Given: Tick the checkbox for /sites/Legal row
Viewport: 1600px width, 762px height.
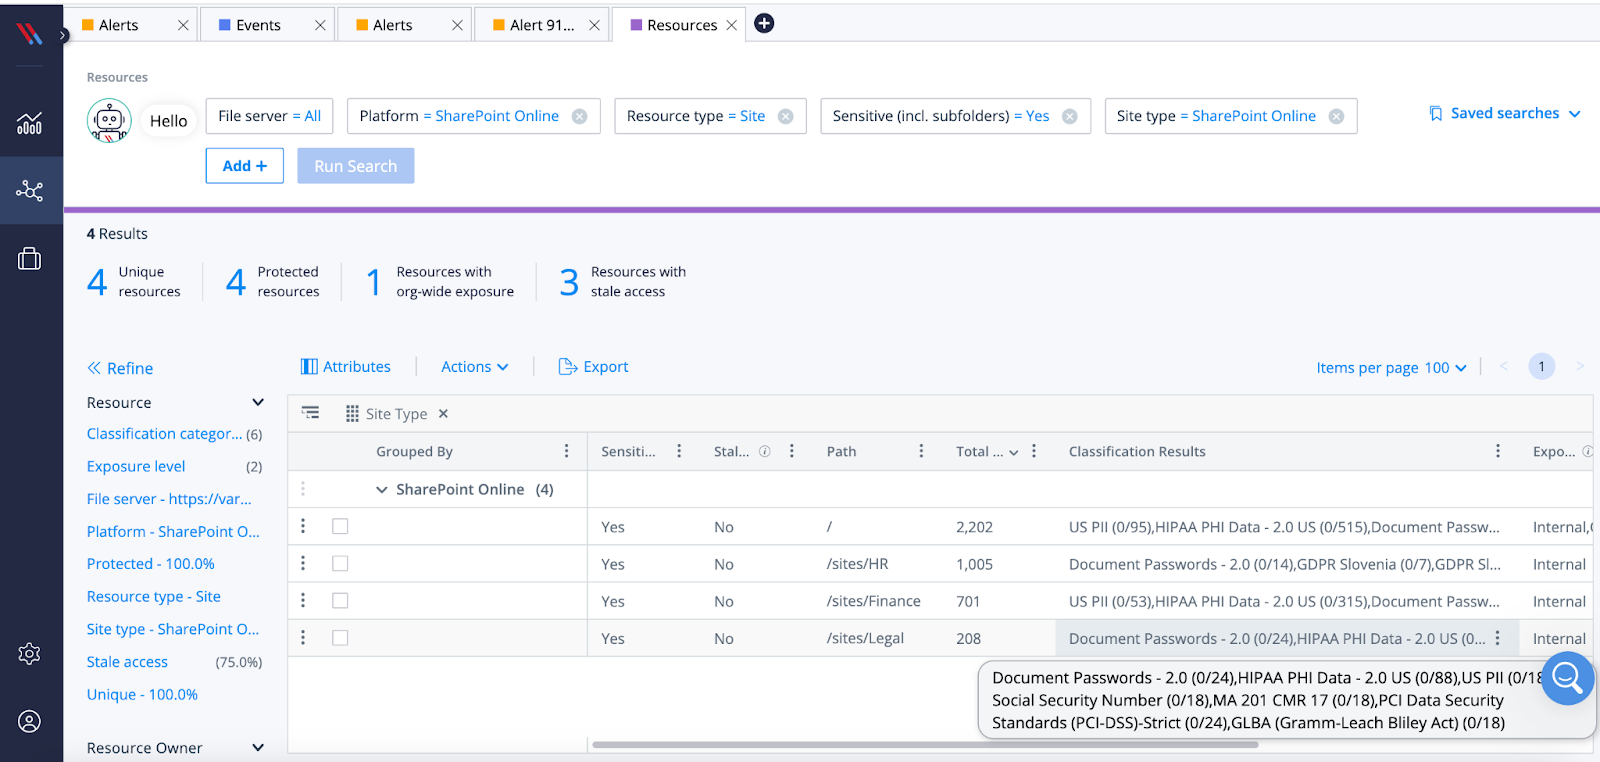Looking at the screenshot, I should pyautogui.click(x=340, y=638).
